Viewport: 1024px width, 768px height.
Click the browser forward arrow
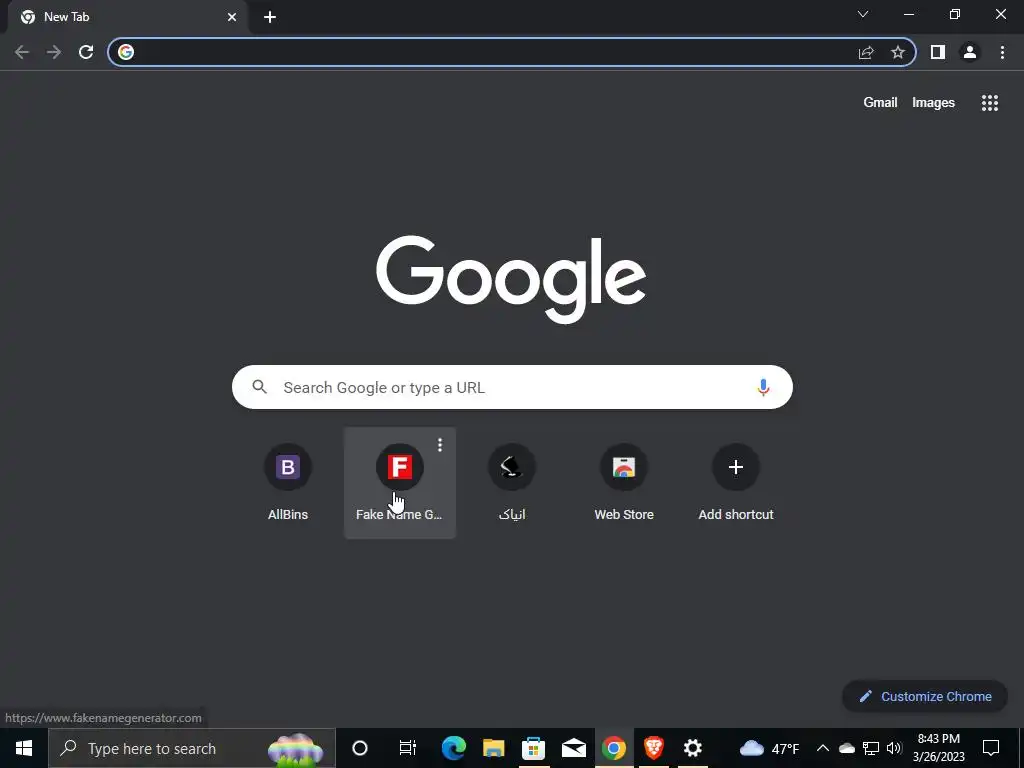tap(54, 52)
